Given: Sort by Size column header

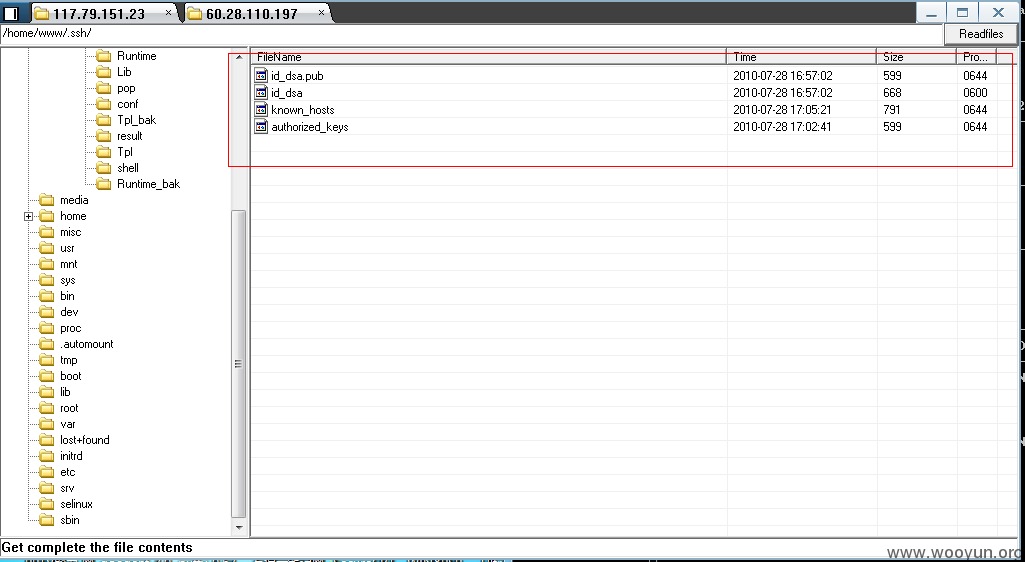Looking at the screenshot, I should click(x=916, y=57).
